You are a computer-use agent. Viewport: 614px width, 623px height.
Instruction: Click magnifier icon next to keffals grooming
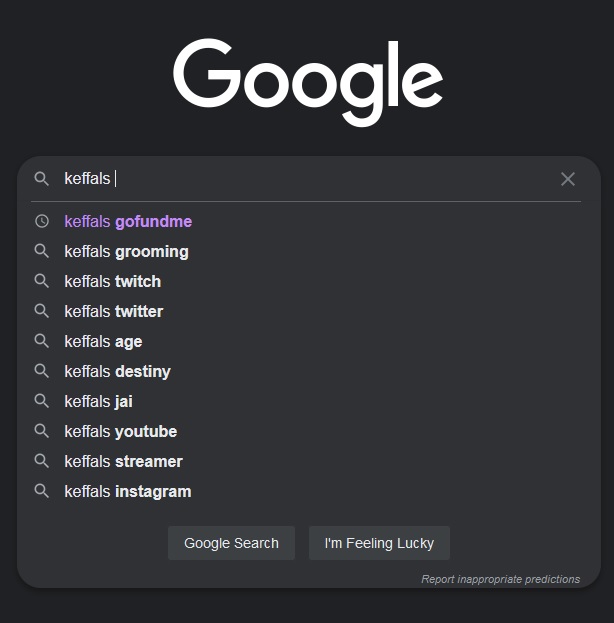(x=41, y=251)
